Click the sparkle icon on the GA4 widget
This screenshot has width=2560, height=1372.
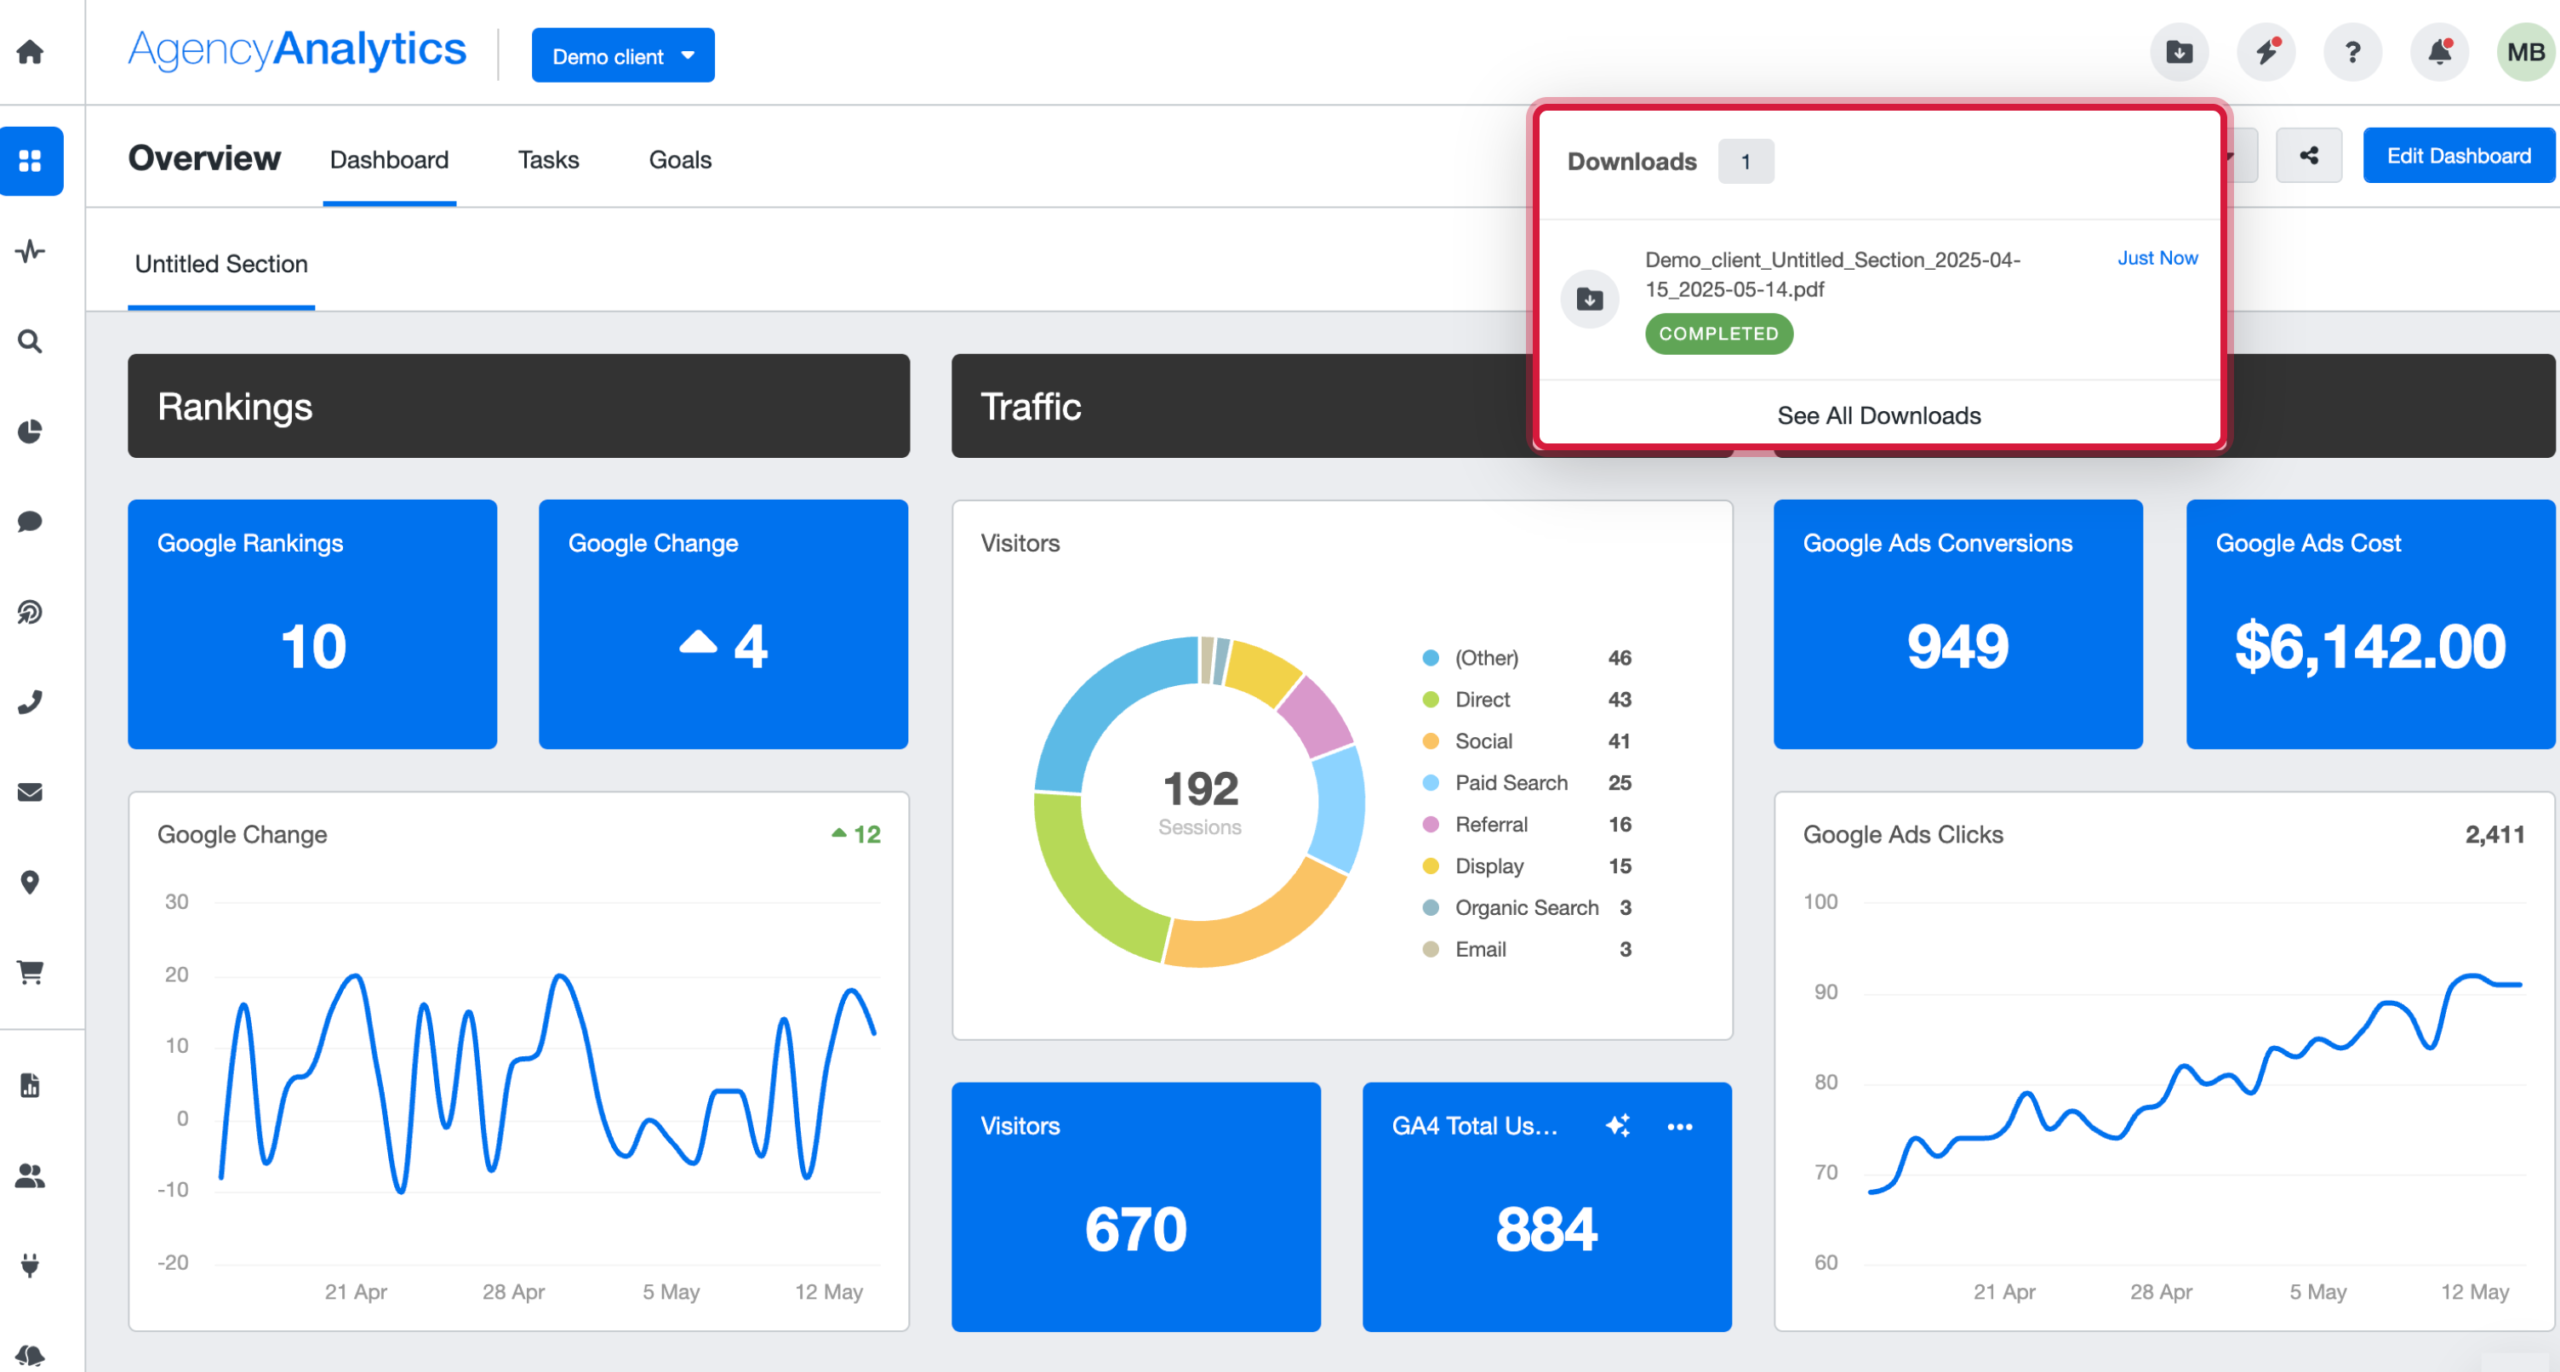tap(1619, 1125)
